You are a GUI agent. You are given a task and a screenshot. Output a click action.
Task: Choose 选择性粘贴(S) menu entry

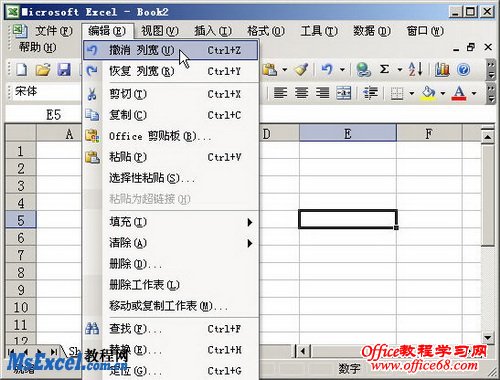coord(170,178)
